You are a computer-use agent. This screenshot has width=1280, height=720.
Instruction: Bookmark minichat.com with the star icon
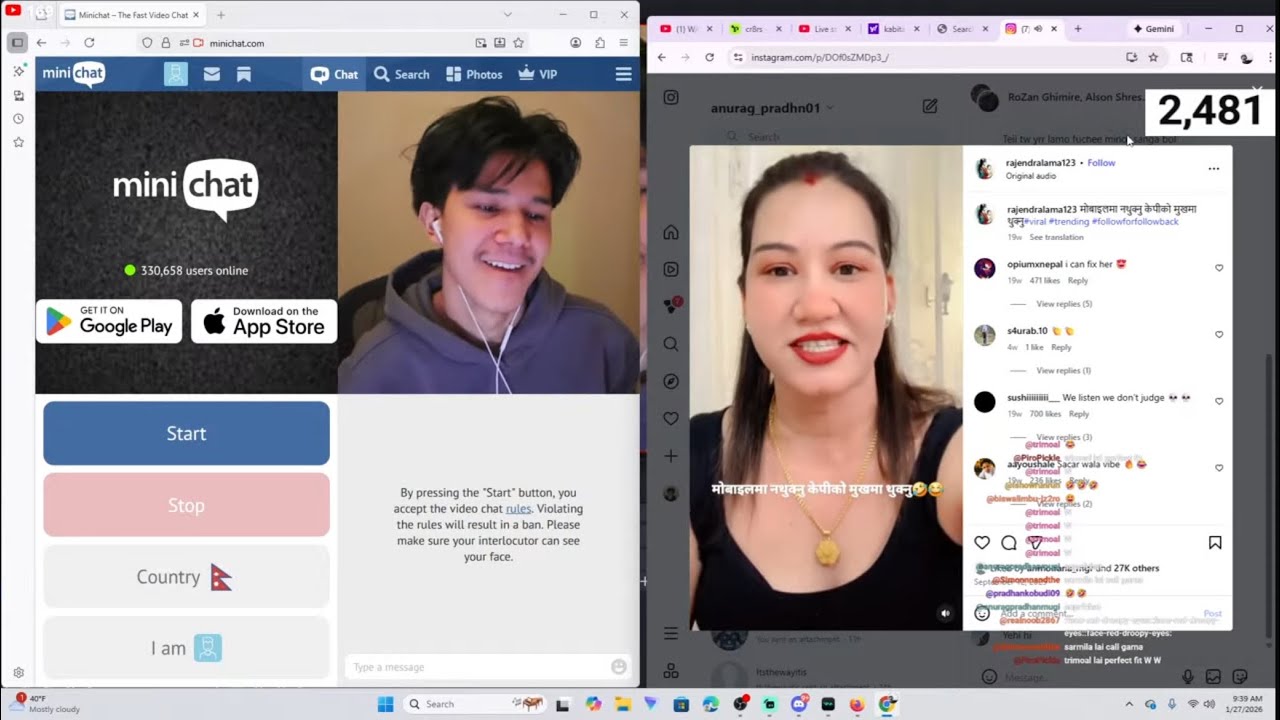(x=517, y=43)
